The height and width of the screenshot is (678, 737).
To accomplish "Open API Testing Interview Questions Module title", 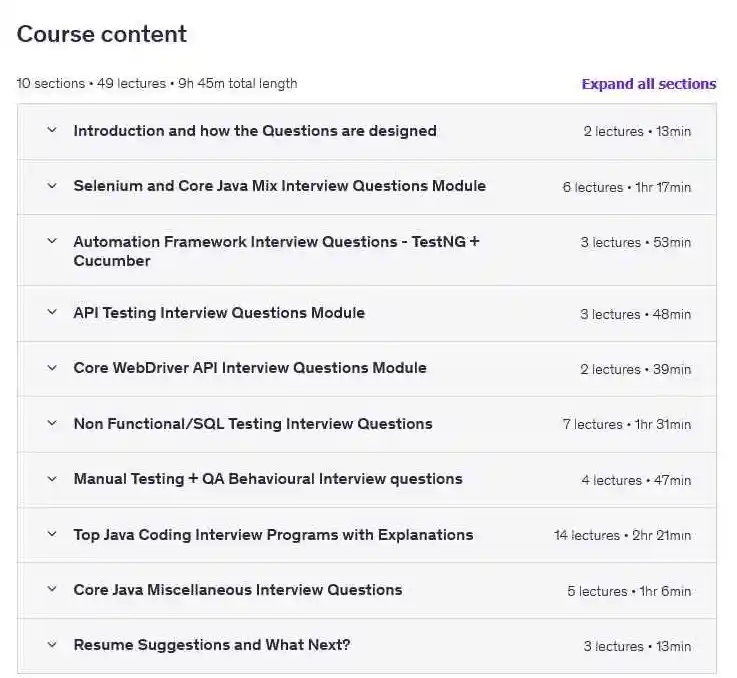I will click(x=219, y=313).
